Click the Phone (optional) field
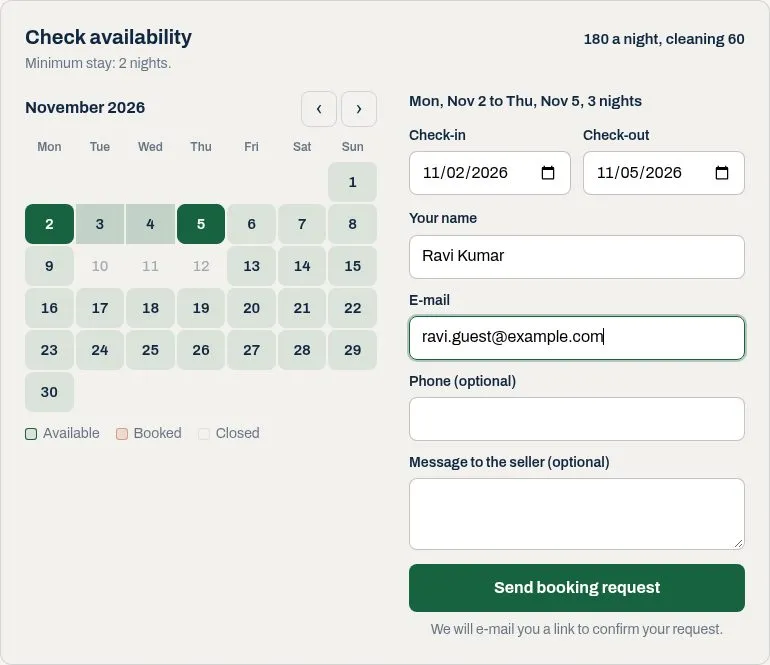 tap(577, 419)
